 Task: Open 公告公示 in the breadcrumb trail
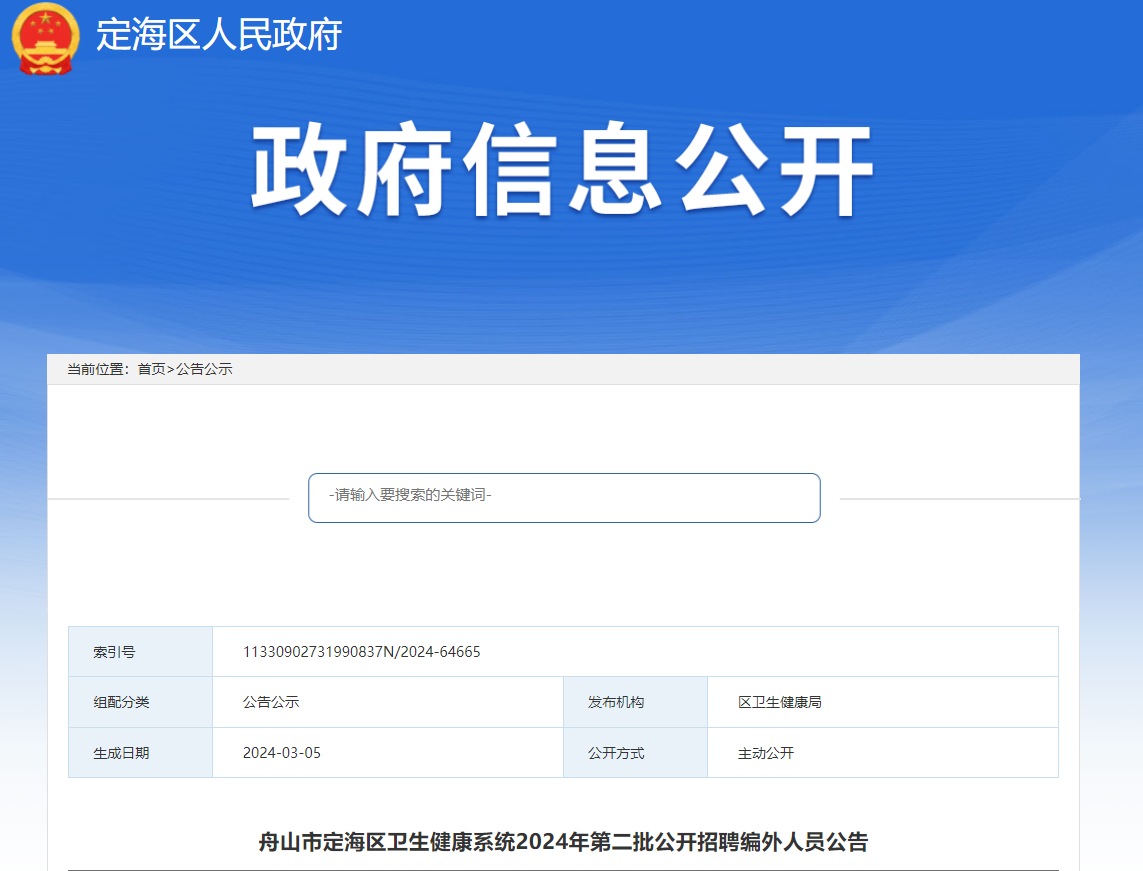coord(204,369)
